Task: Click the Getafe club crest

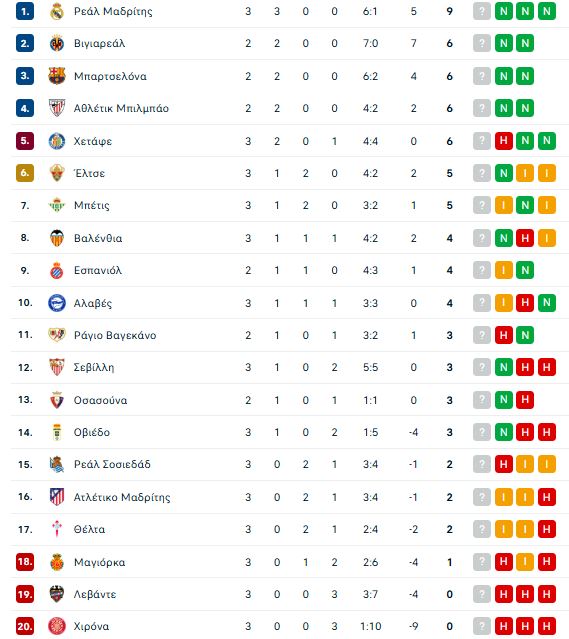Action: (57, 141)
